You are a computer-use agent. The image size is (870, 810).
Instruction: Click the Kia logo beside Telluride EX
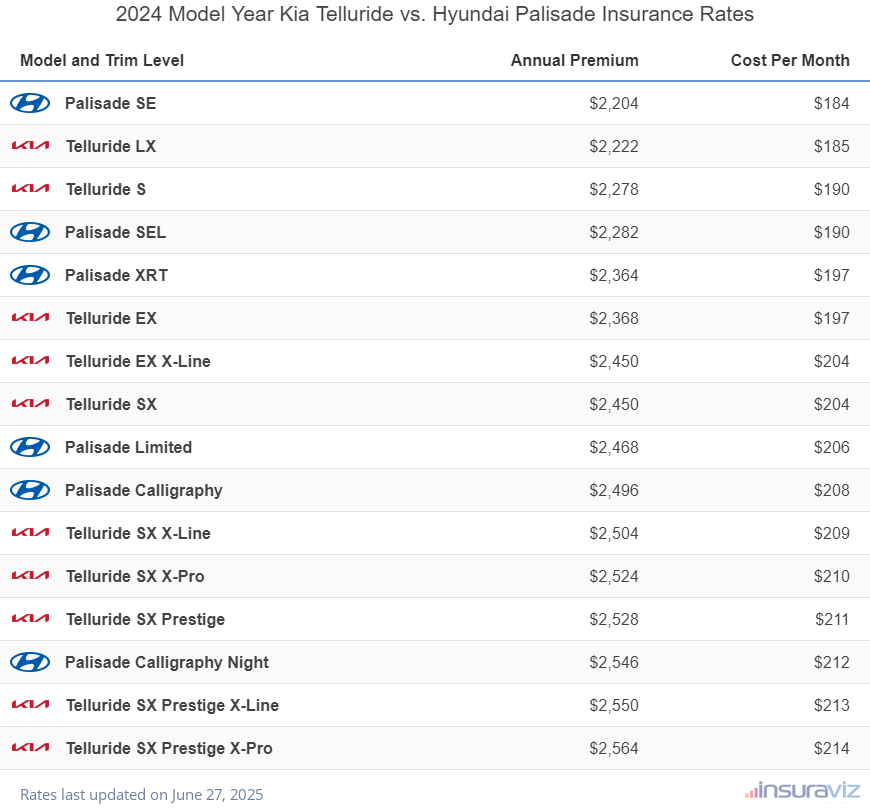pyautogui.click(x=31, y=318)
